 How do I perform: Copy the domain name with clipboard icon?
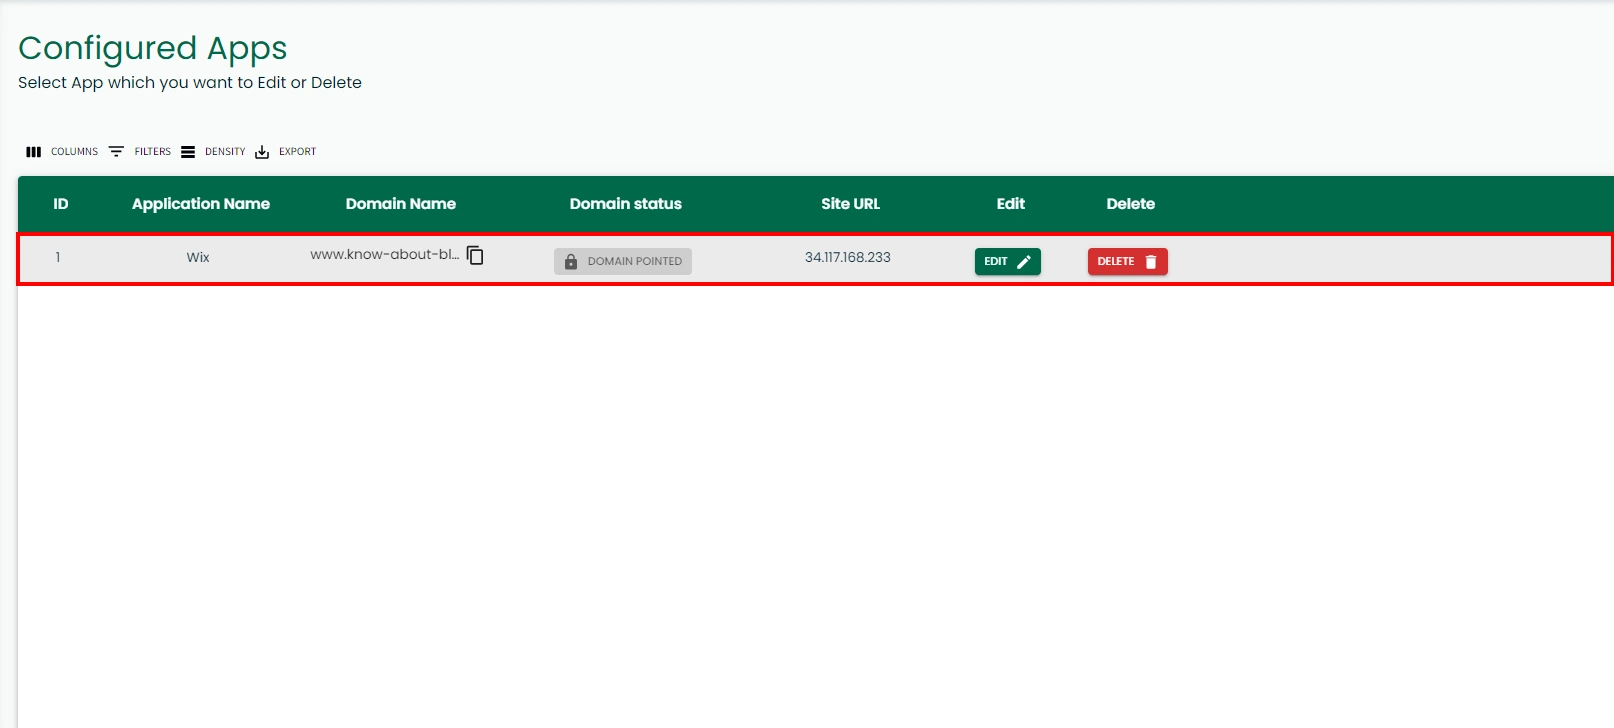[475, 256]
